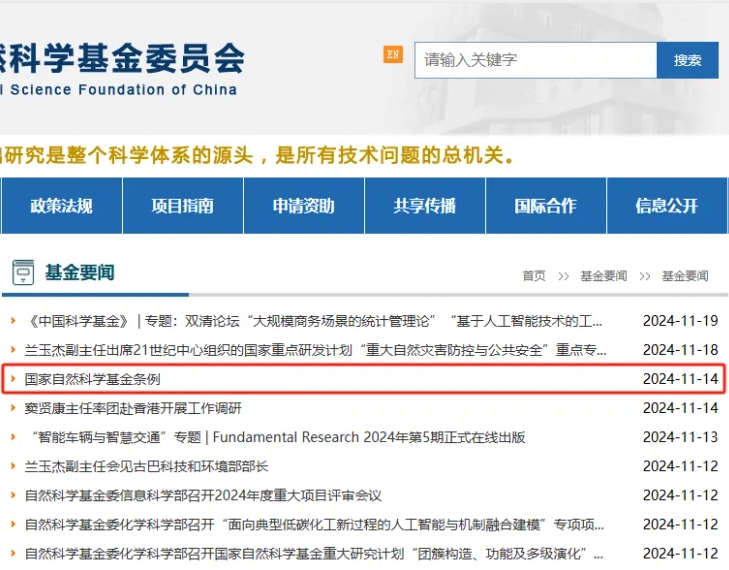Open the 申请资助 navigation menu
The image size is (729, 570).
[x=303, y=206]
